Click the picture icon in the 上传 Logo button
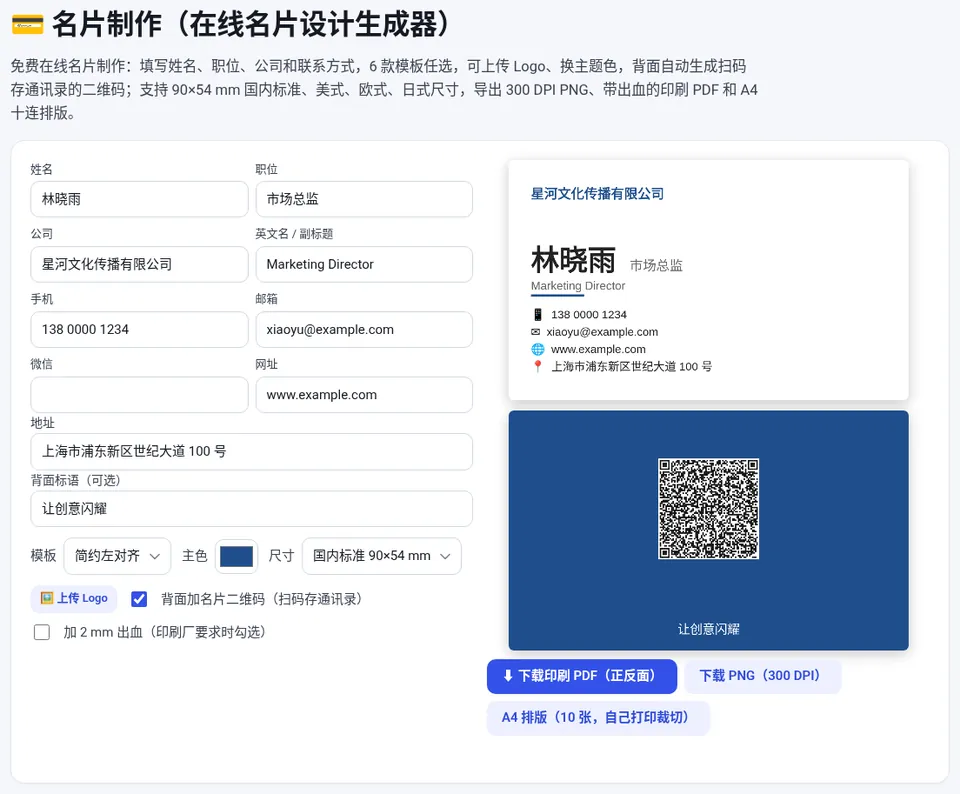The width and height of the screenshot is (960, 794). [x=47, y=598]
